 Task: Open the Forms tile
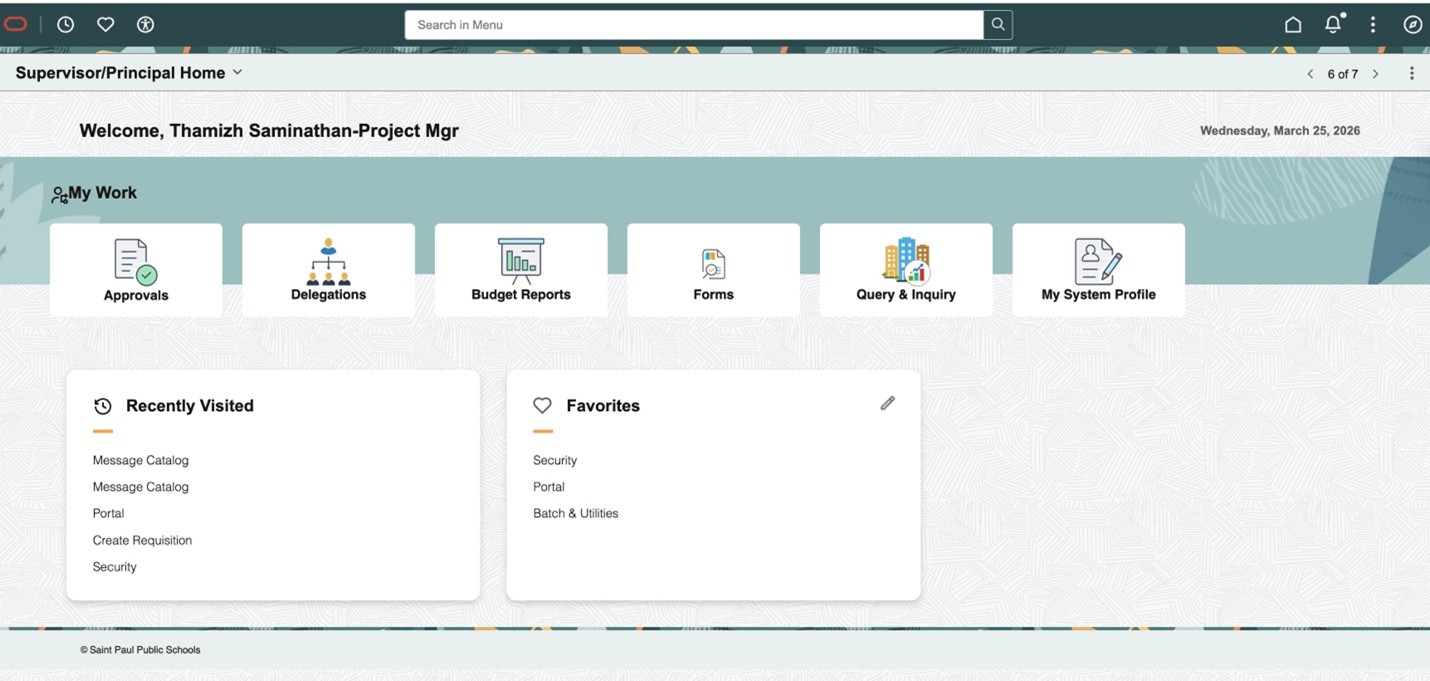713,270
